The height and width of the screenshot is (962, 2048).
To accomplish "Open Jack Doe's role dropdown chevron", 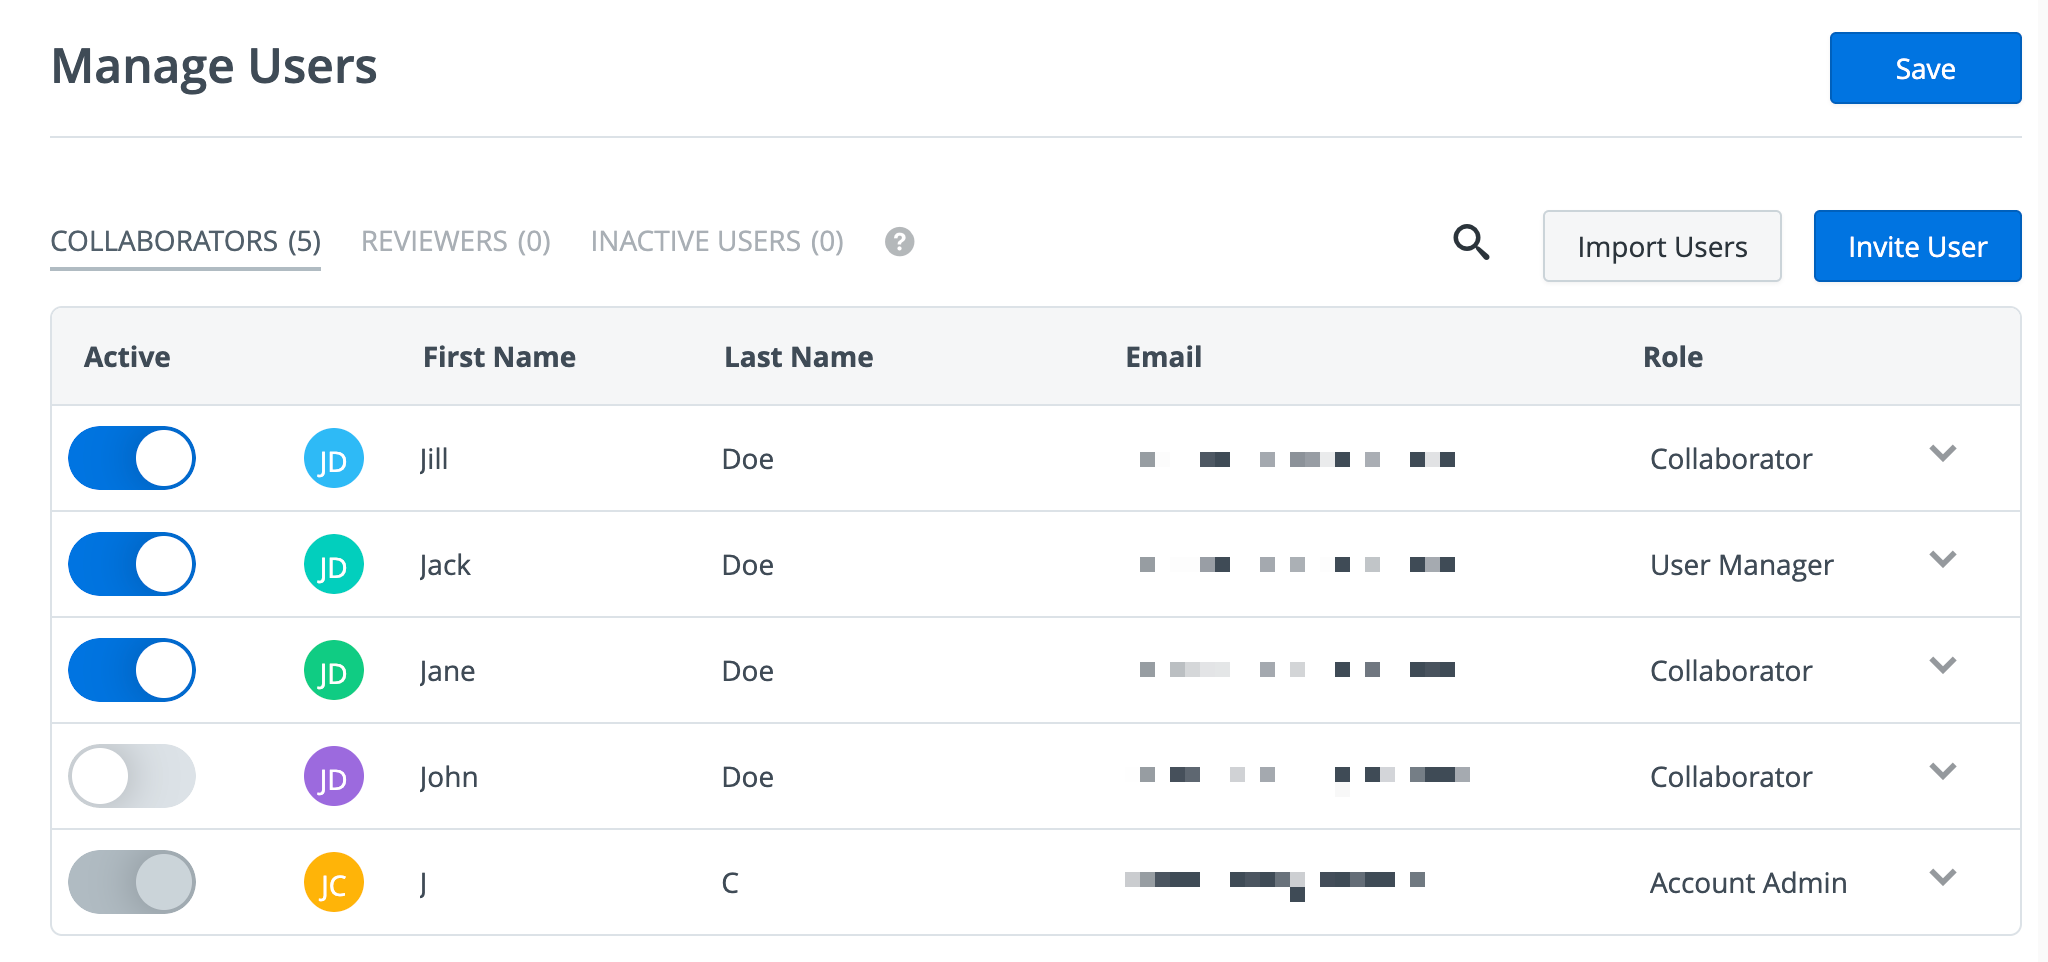I will point(1943,561).
